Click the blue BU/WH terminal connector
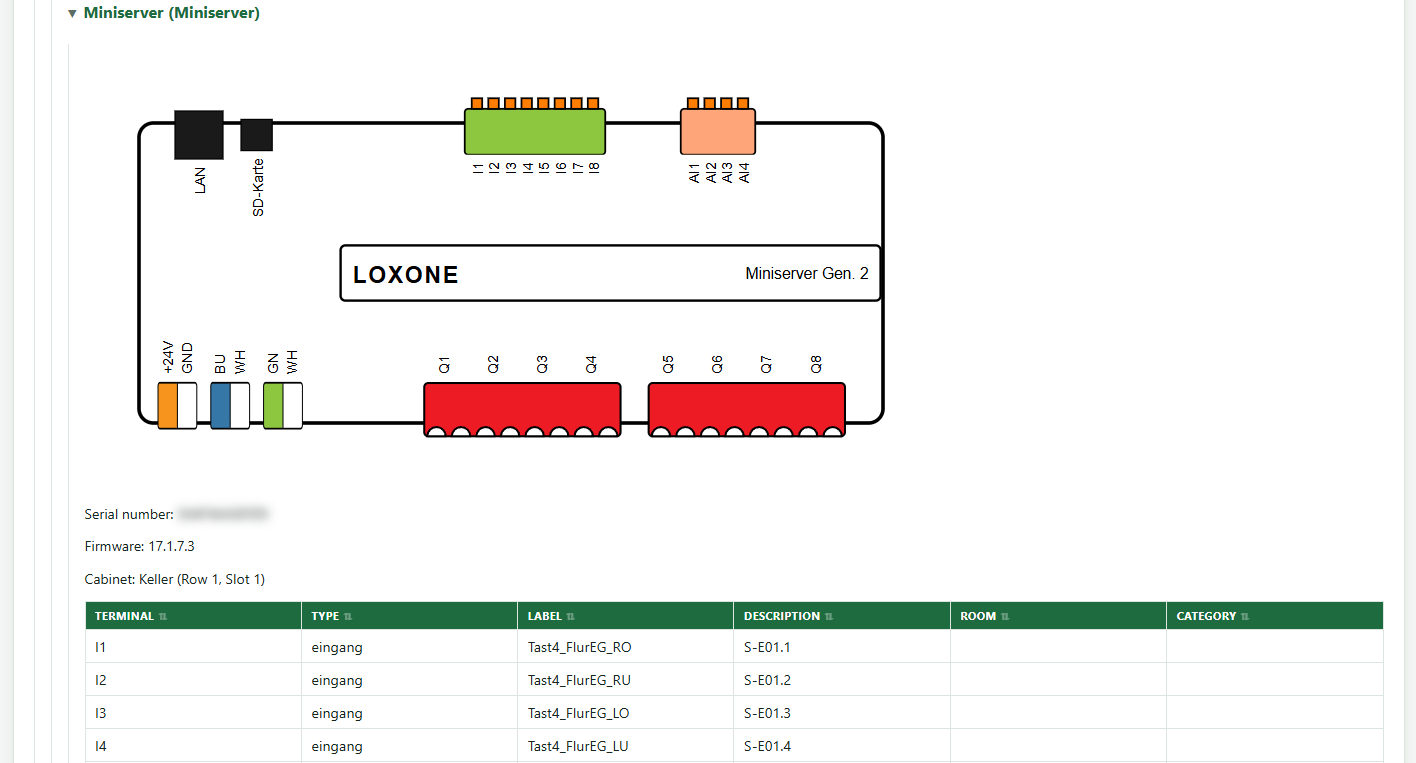1416x763 pixels. click(x=230, y=406)
